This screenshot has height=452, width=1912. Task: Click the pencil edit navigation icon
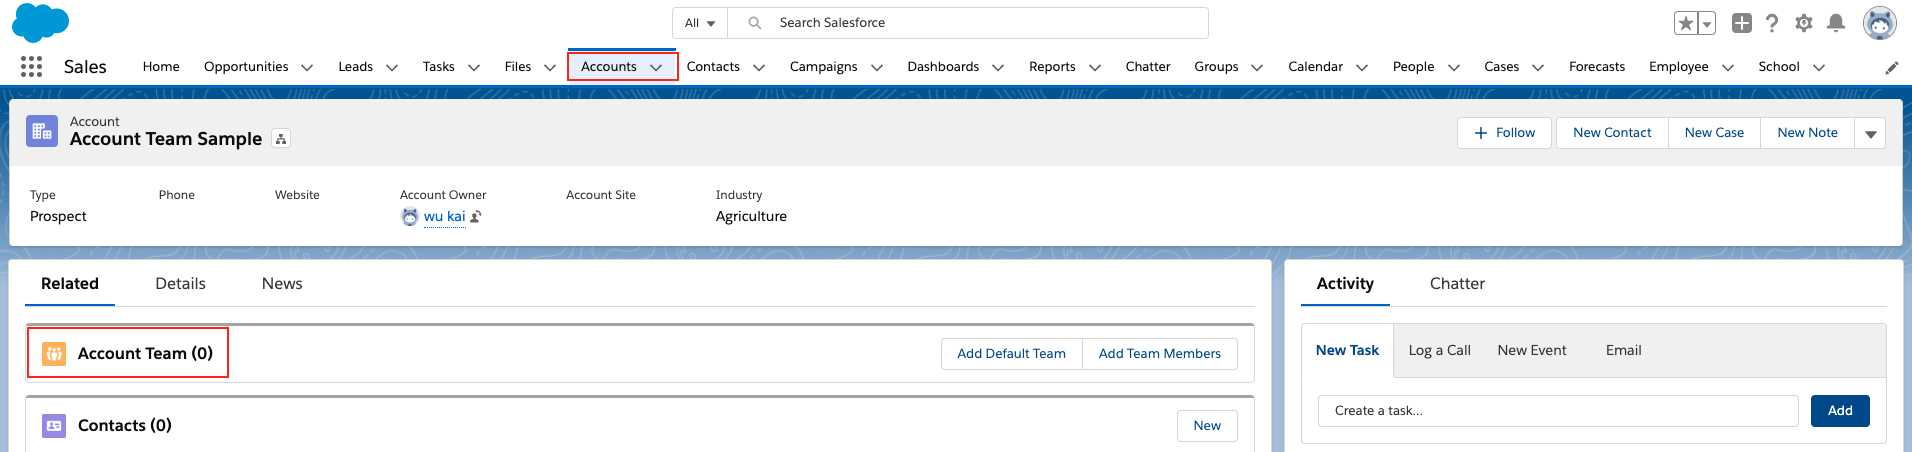(x=1892, y=68)
